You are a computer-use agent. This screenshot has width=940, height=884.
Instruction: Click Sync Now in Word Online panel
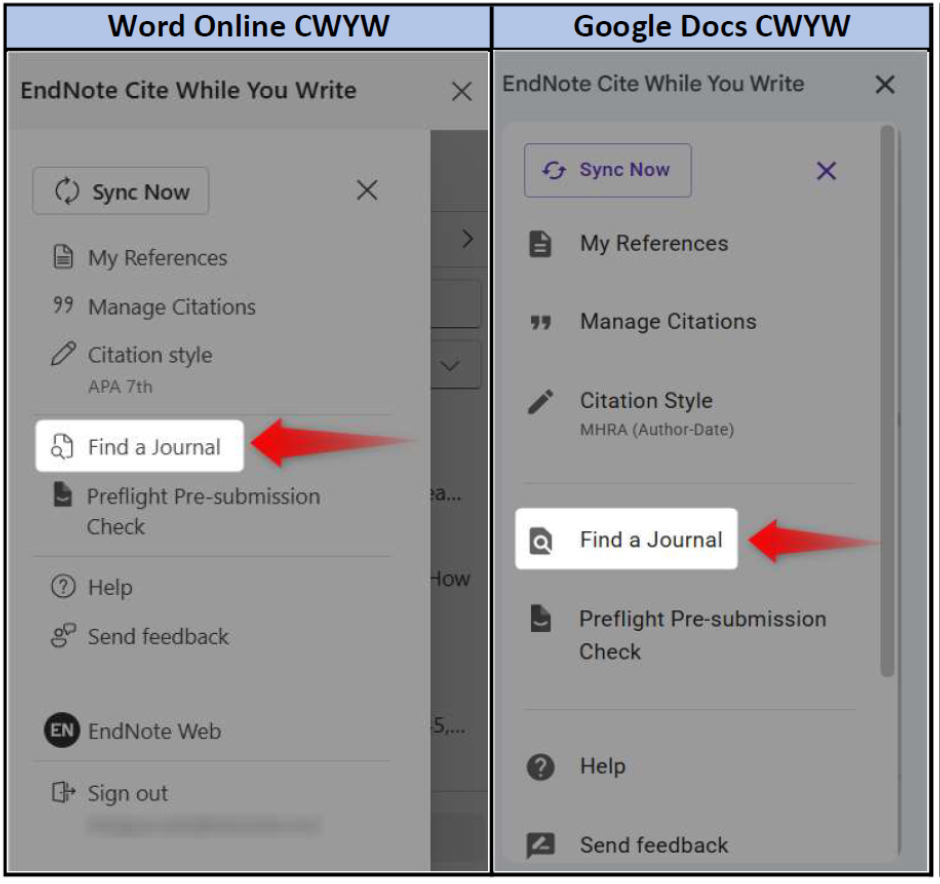click(x=120, y=191)
